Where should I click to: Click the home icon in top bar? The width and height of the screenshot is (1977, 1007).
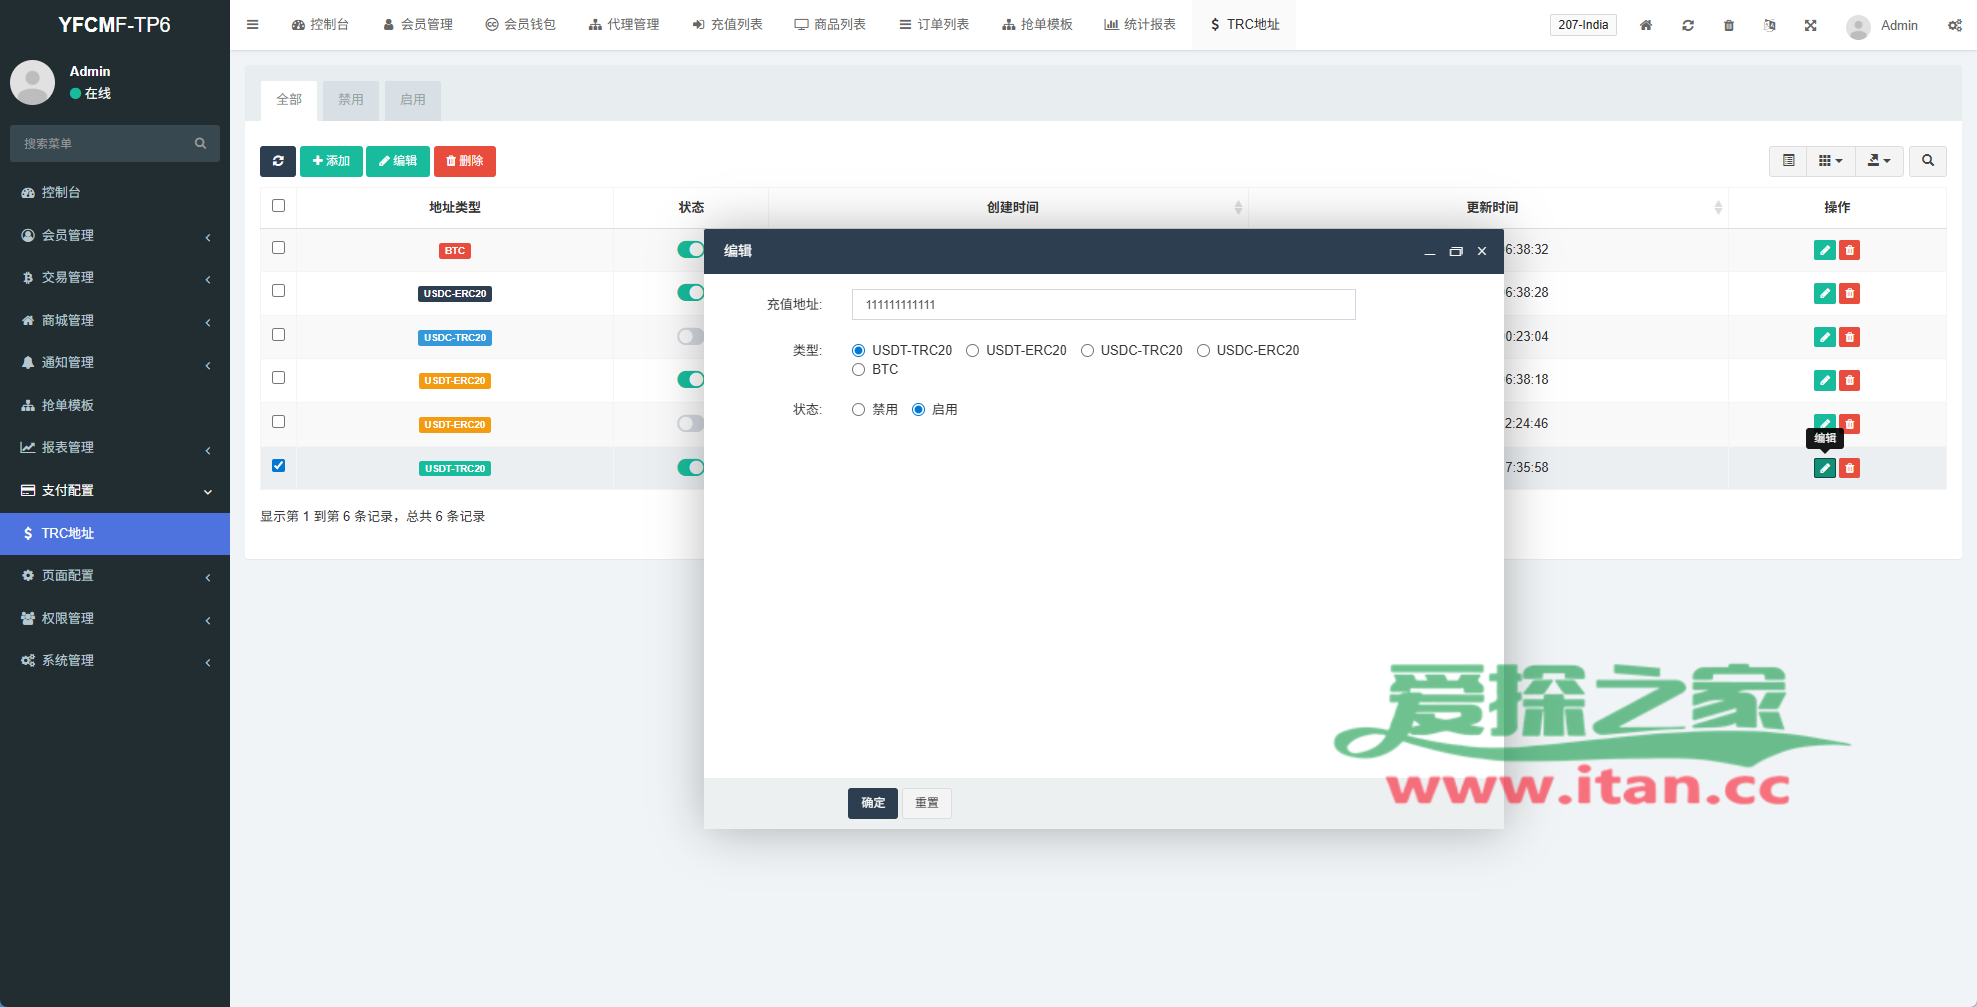(1646, 25)
